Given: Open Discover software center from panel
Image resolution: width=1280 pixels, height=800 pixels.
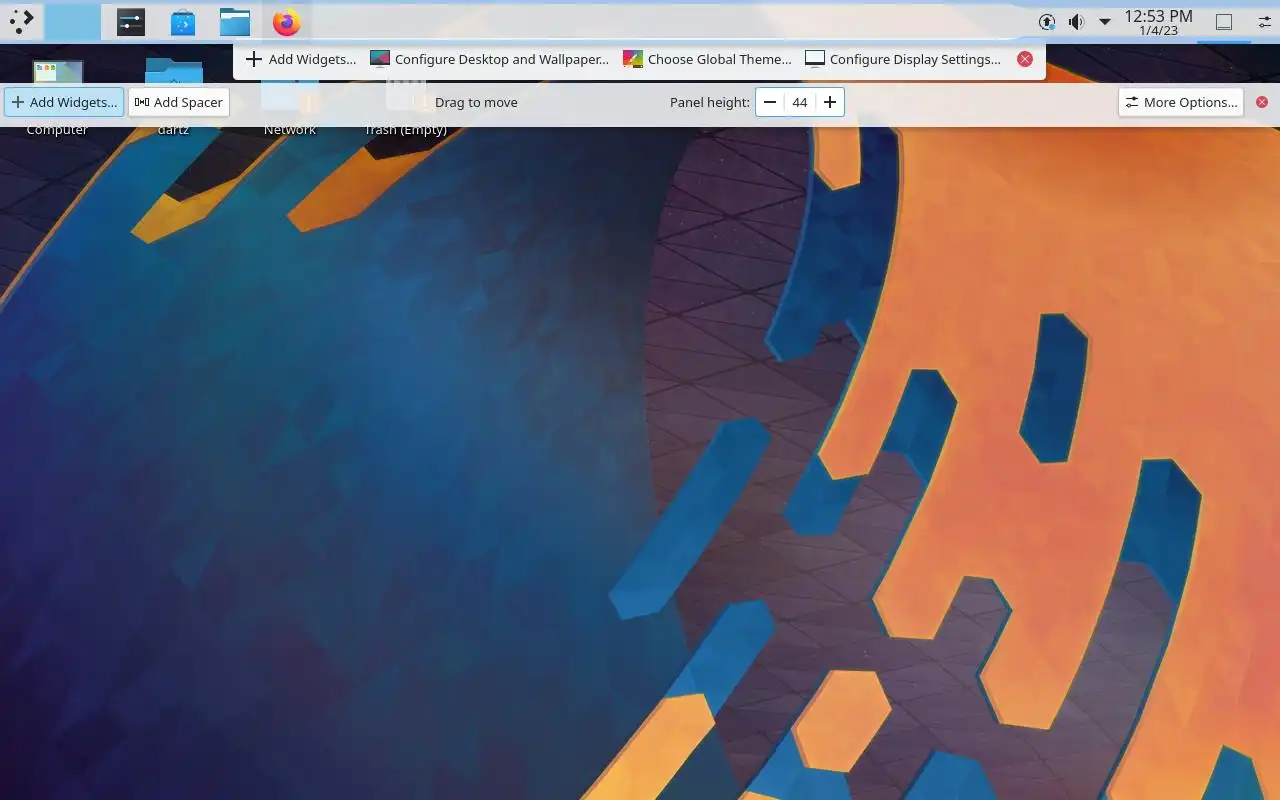Looking at the screenshot, I should [x=183, y=22].
